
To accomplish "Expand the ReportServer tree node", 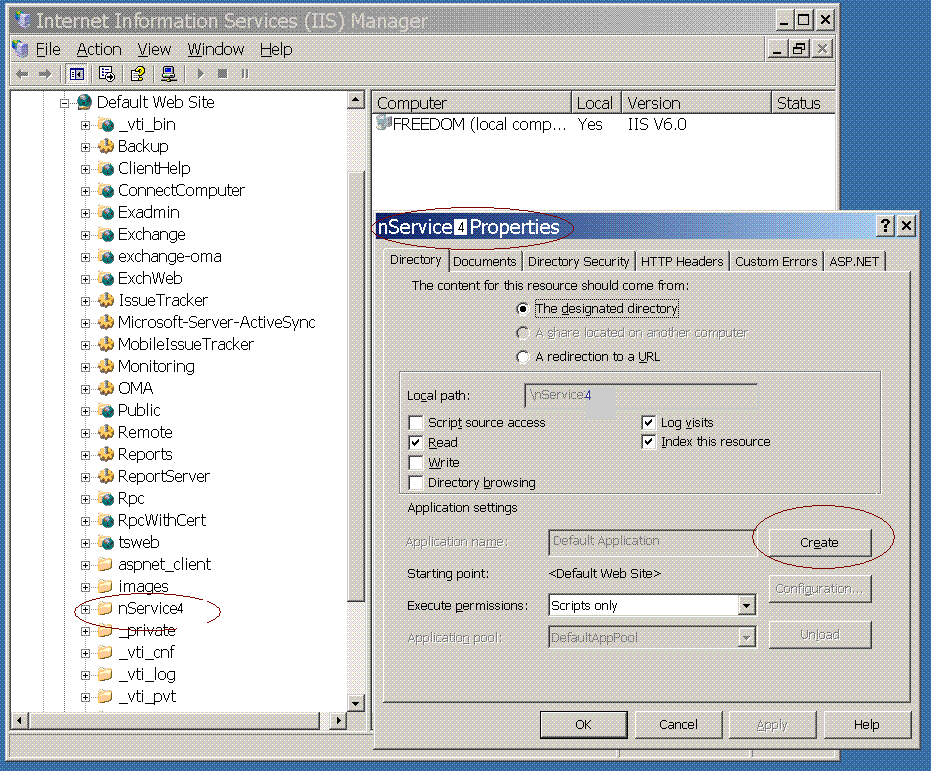I will click(86, 477).
